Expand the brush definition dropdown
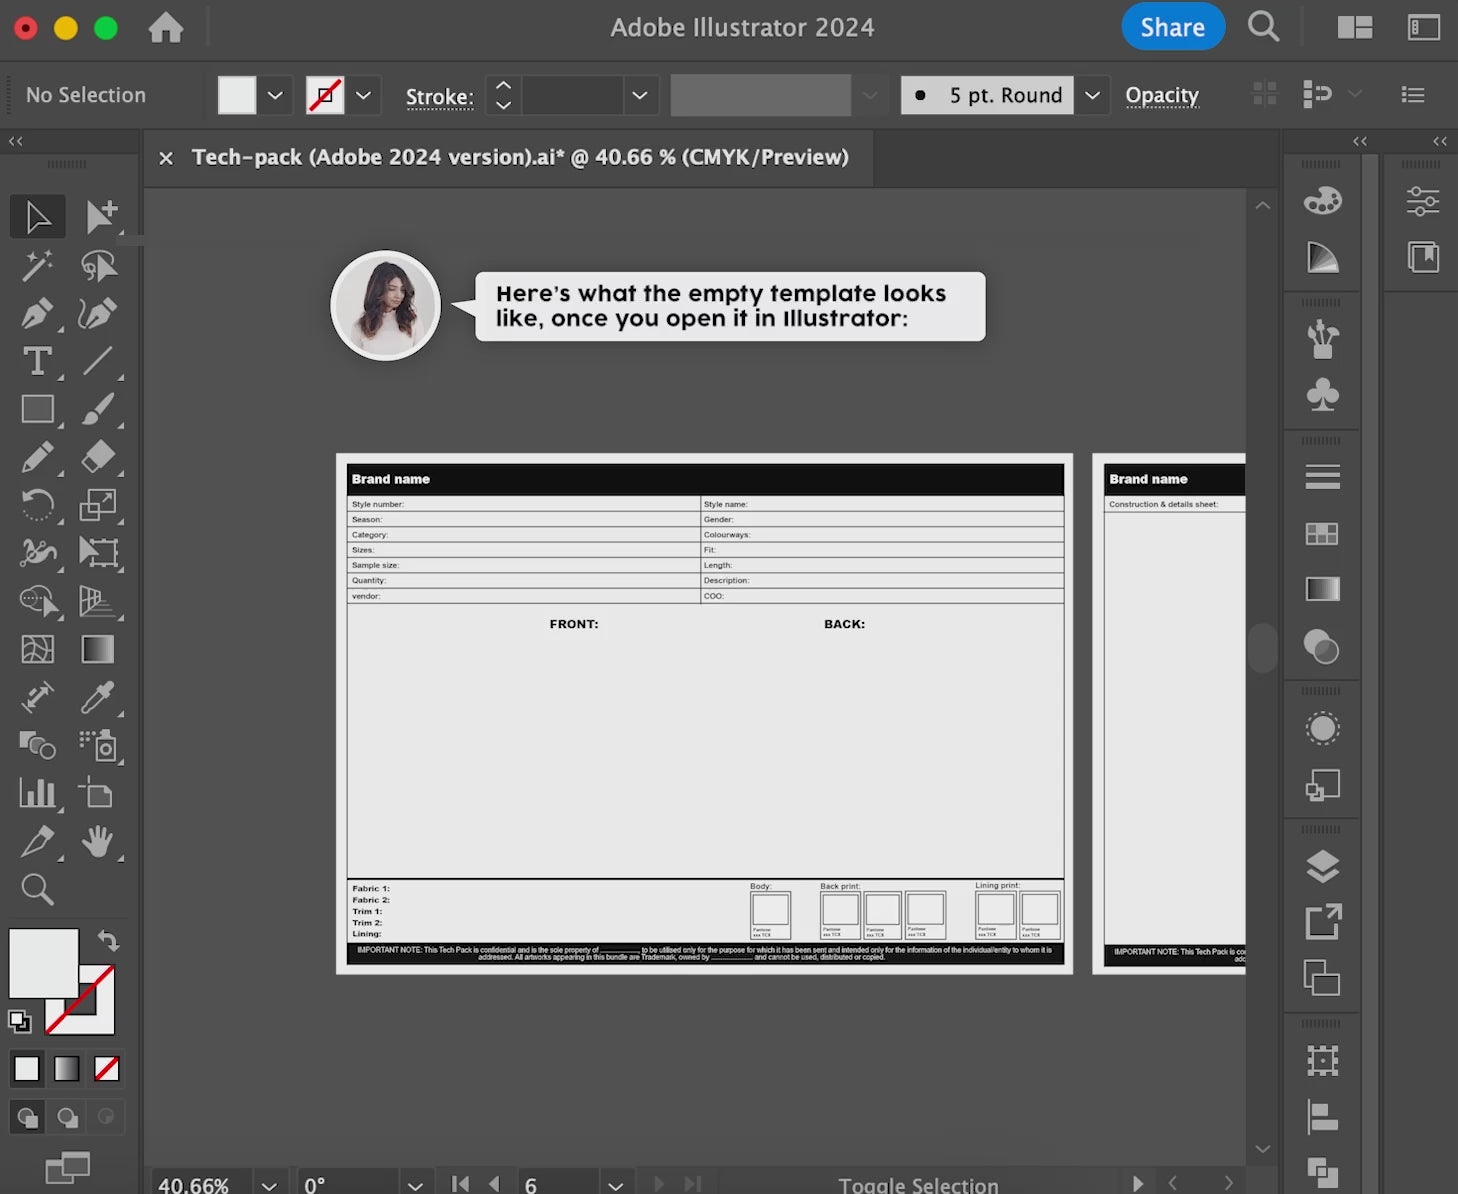The height and width of the screenshot is (1194, 1458). (1092, 95)
